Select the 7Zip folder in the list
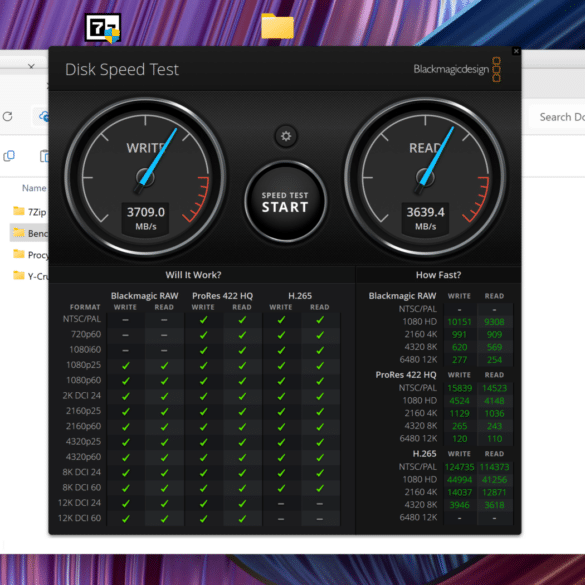The width and height of the screenshot is (585, 585). click(x=29, y=212)
